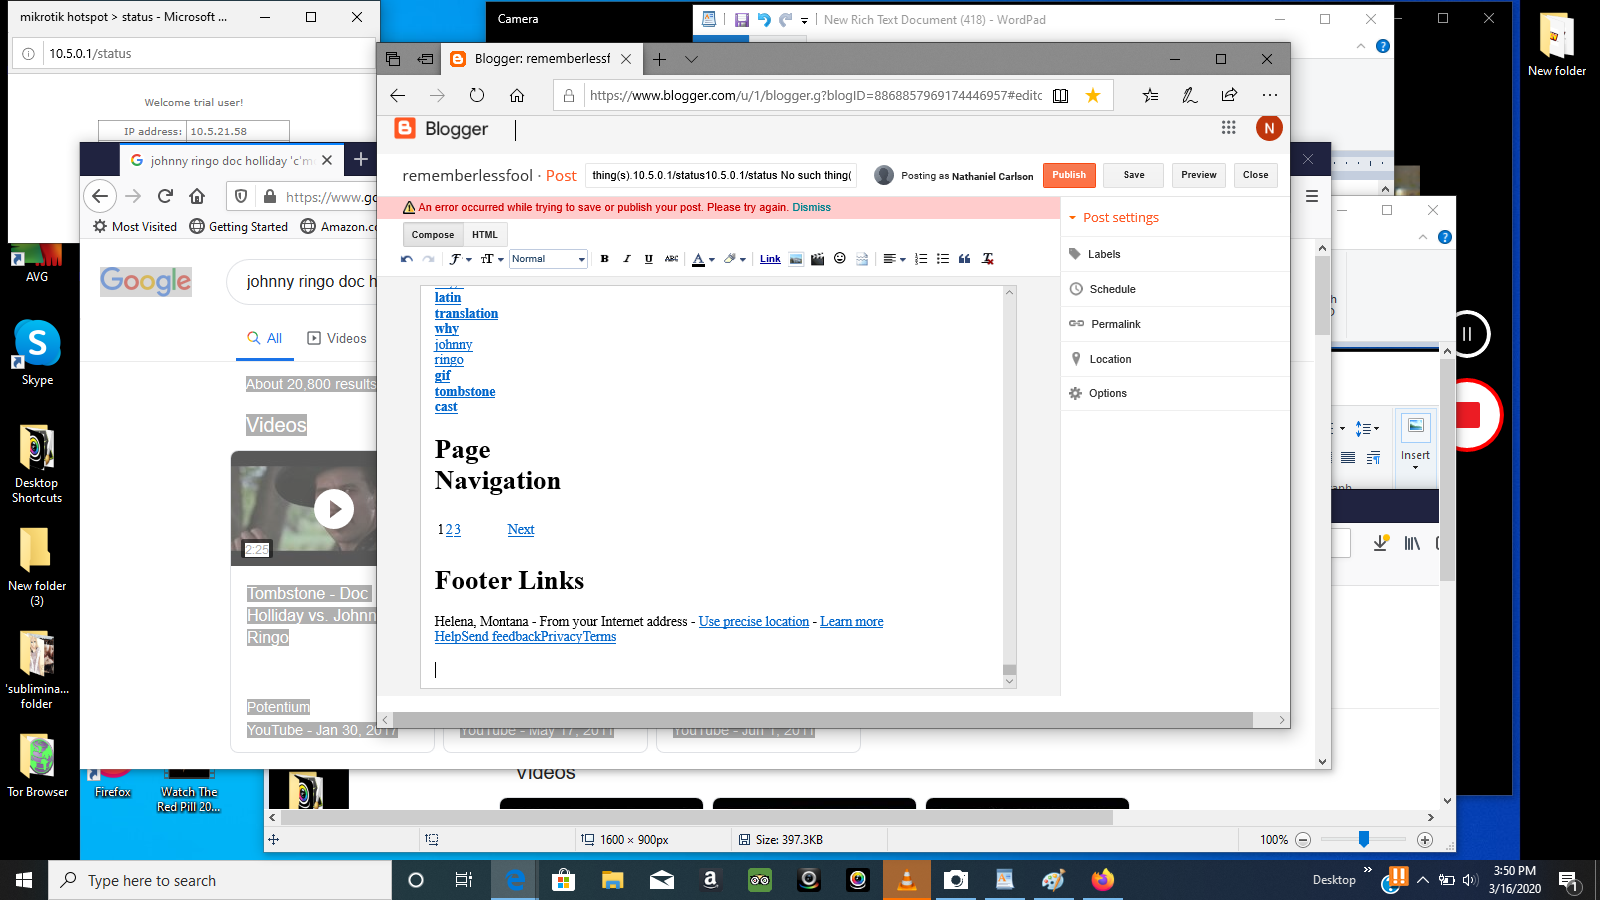1600x900 pixels.
Task: Play the Tombstone video thumbnail in Firefox
Action: point(334,509)
